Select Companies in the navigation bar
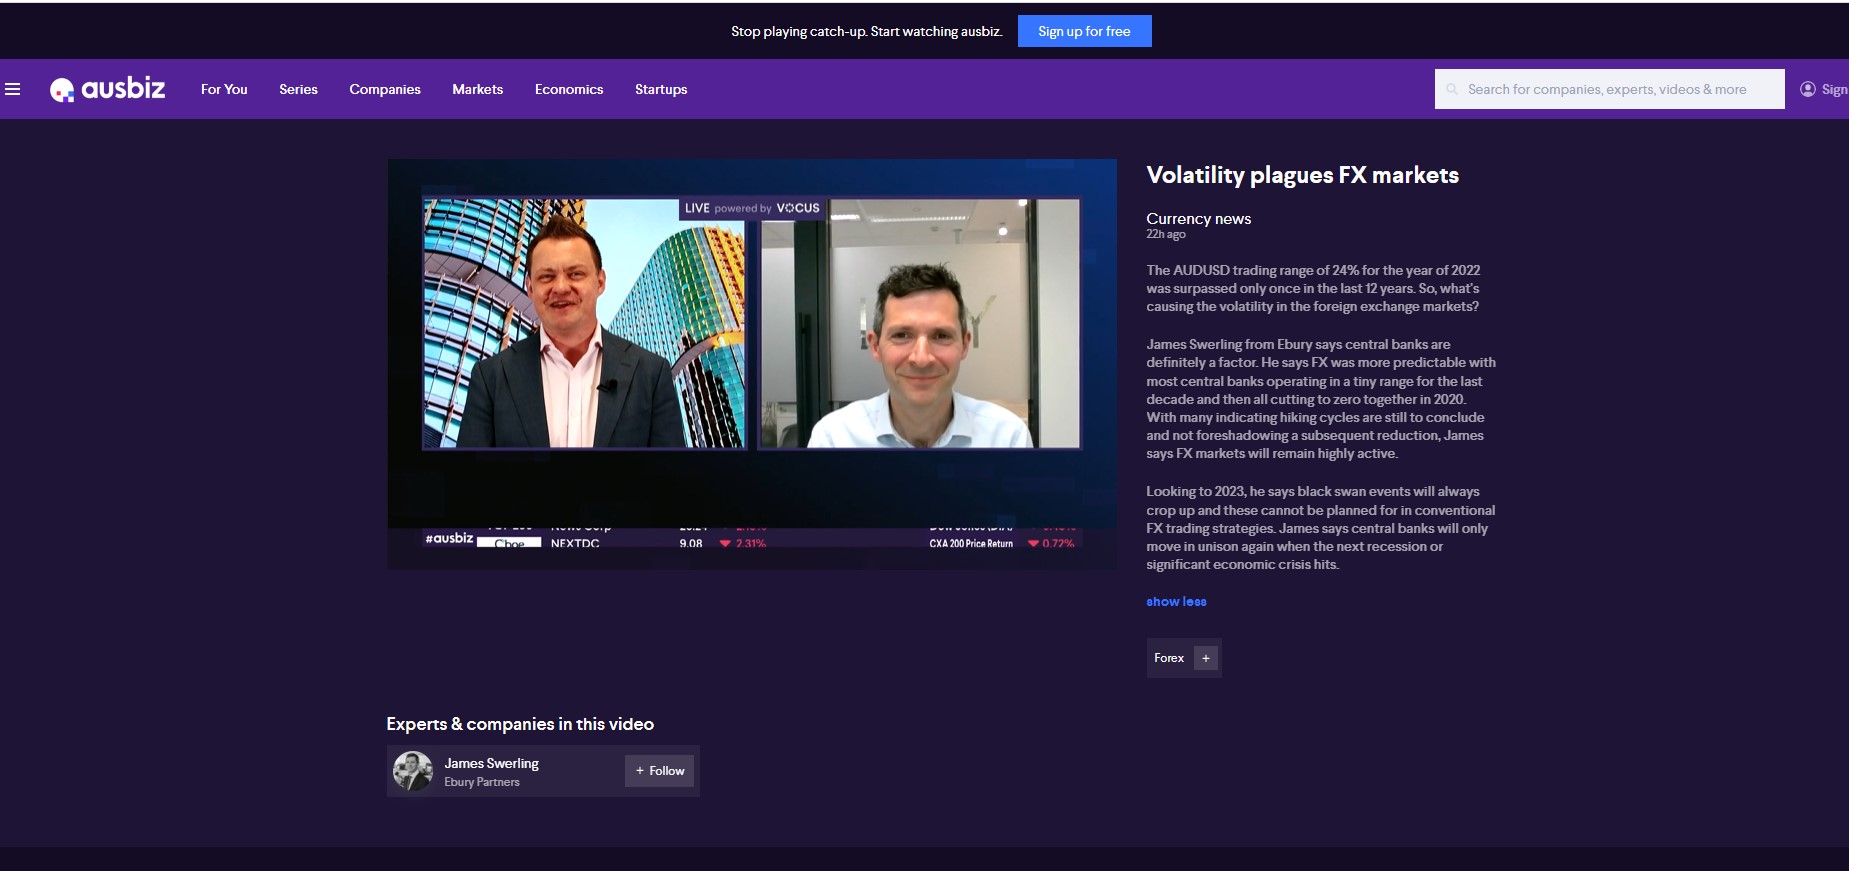 pos(385,89)
